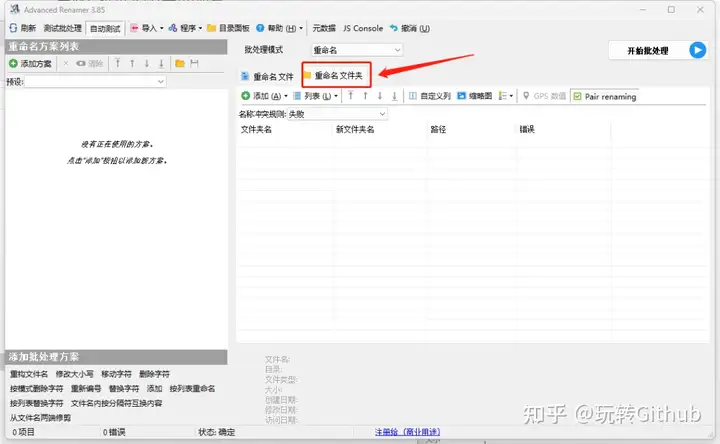This screenshot has height=444, width=720.
Task: Click the blue Start batch play icon
Action: pos(697,50)
